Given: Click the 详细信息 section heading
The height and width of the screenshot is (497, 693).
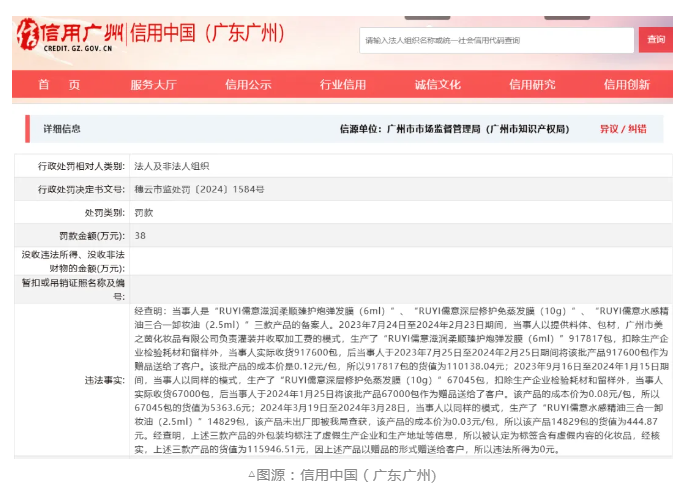Looking at the screenshot, I should point(61,129).
